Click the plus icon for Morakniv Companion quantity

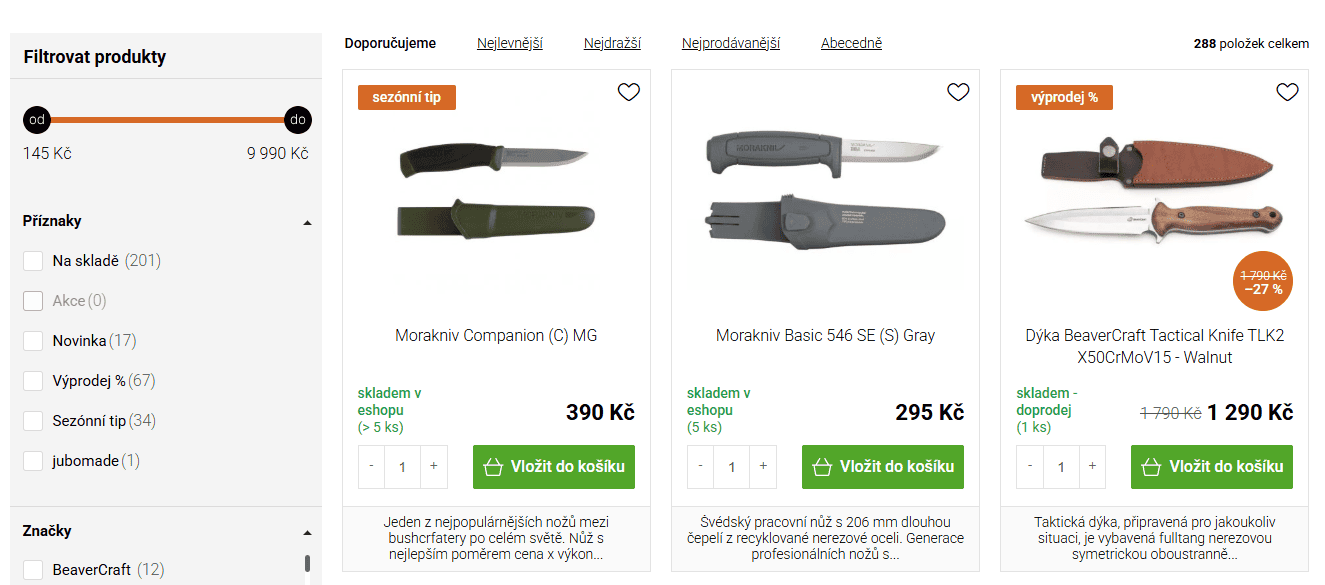(x=433, y=466)
